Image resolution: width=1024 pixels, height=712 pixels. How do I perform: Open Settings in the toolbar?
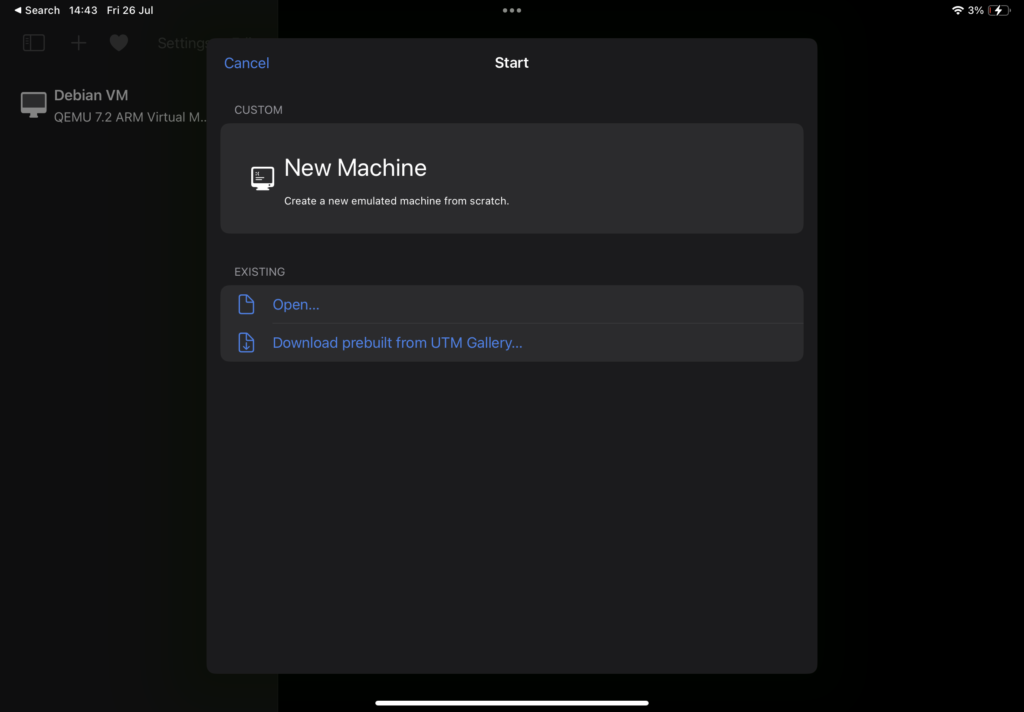pos(181,43)
